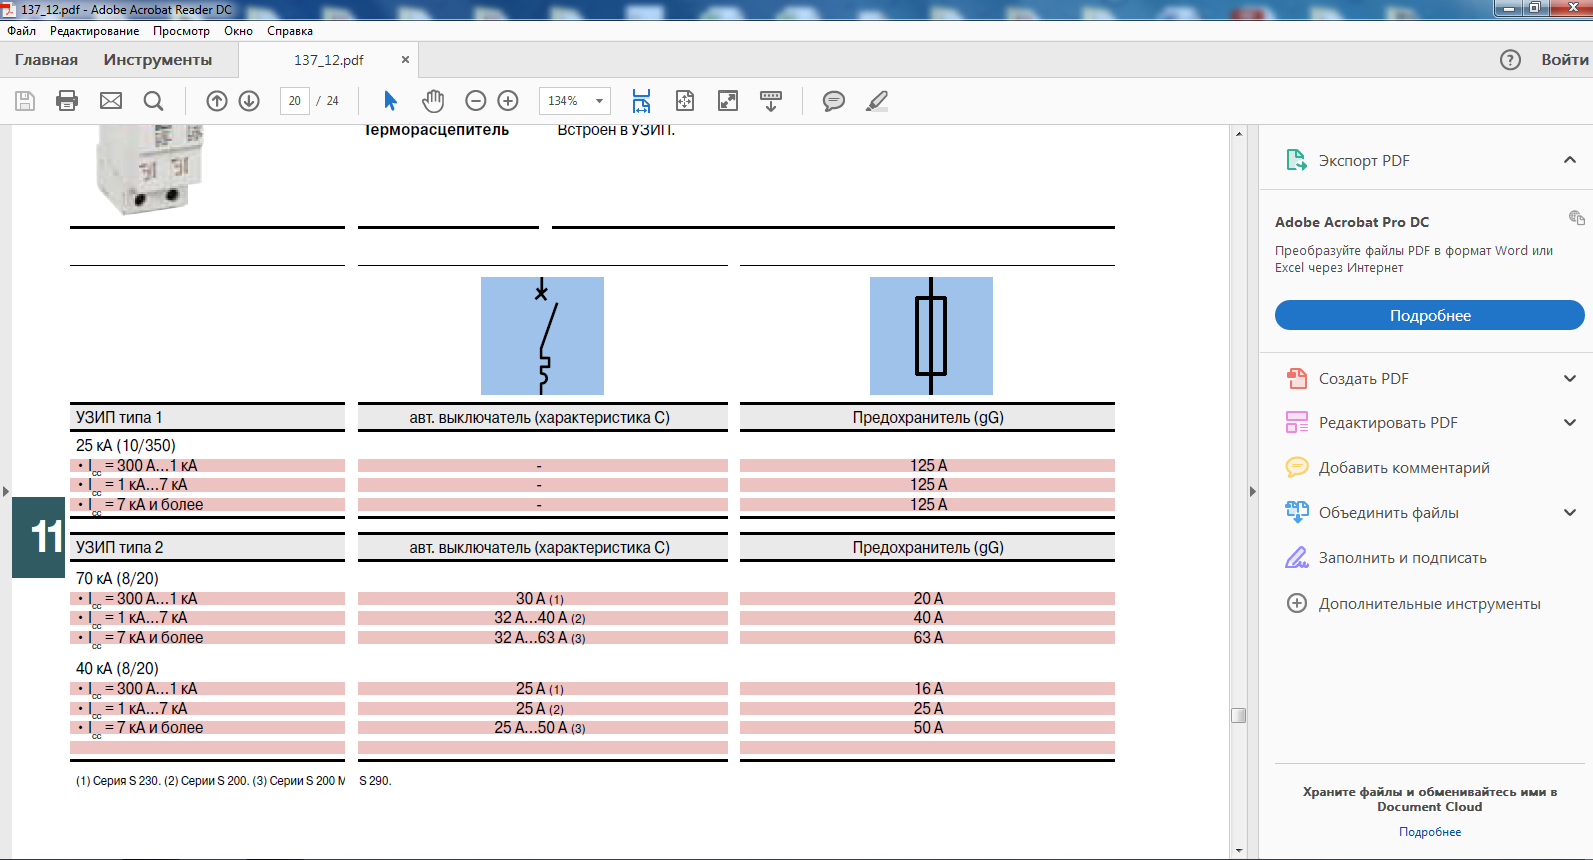This screenshot has width=1593, height=860.
Task: Open the Редактирование menu
Action: [94, 31]
